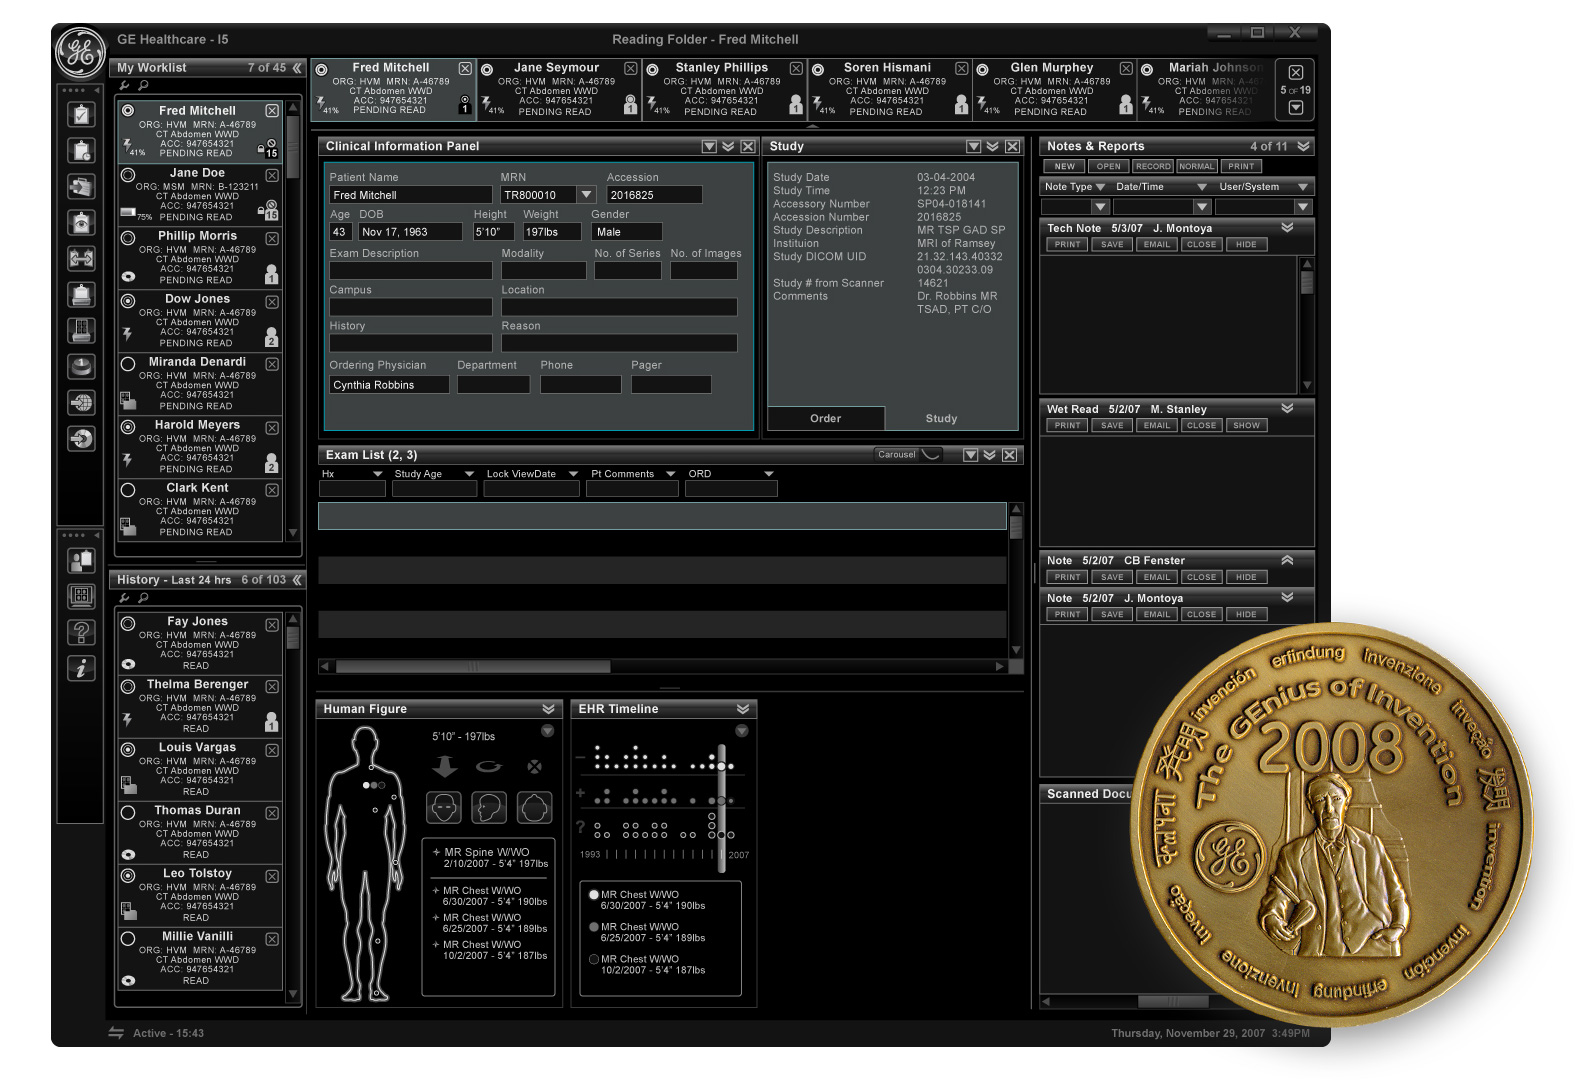The width and height of the screenshot is (1575, 1080).
Task: Click EMAIL on the Tech Note
Action: [x=1157, y=244]
